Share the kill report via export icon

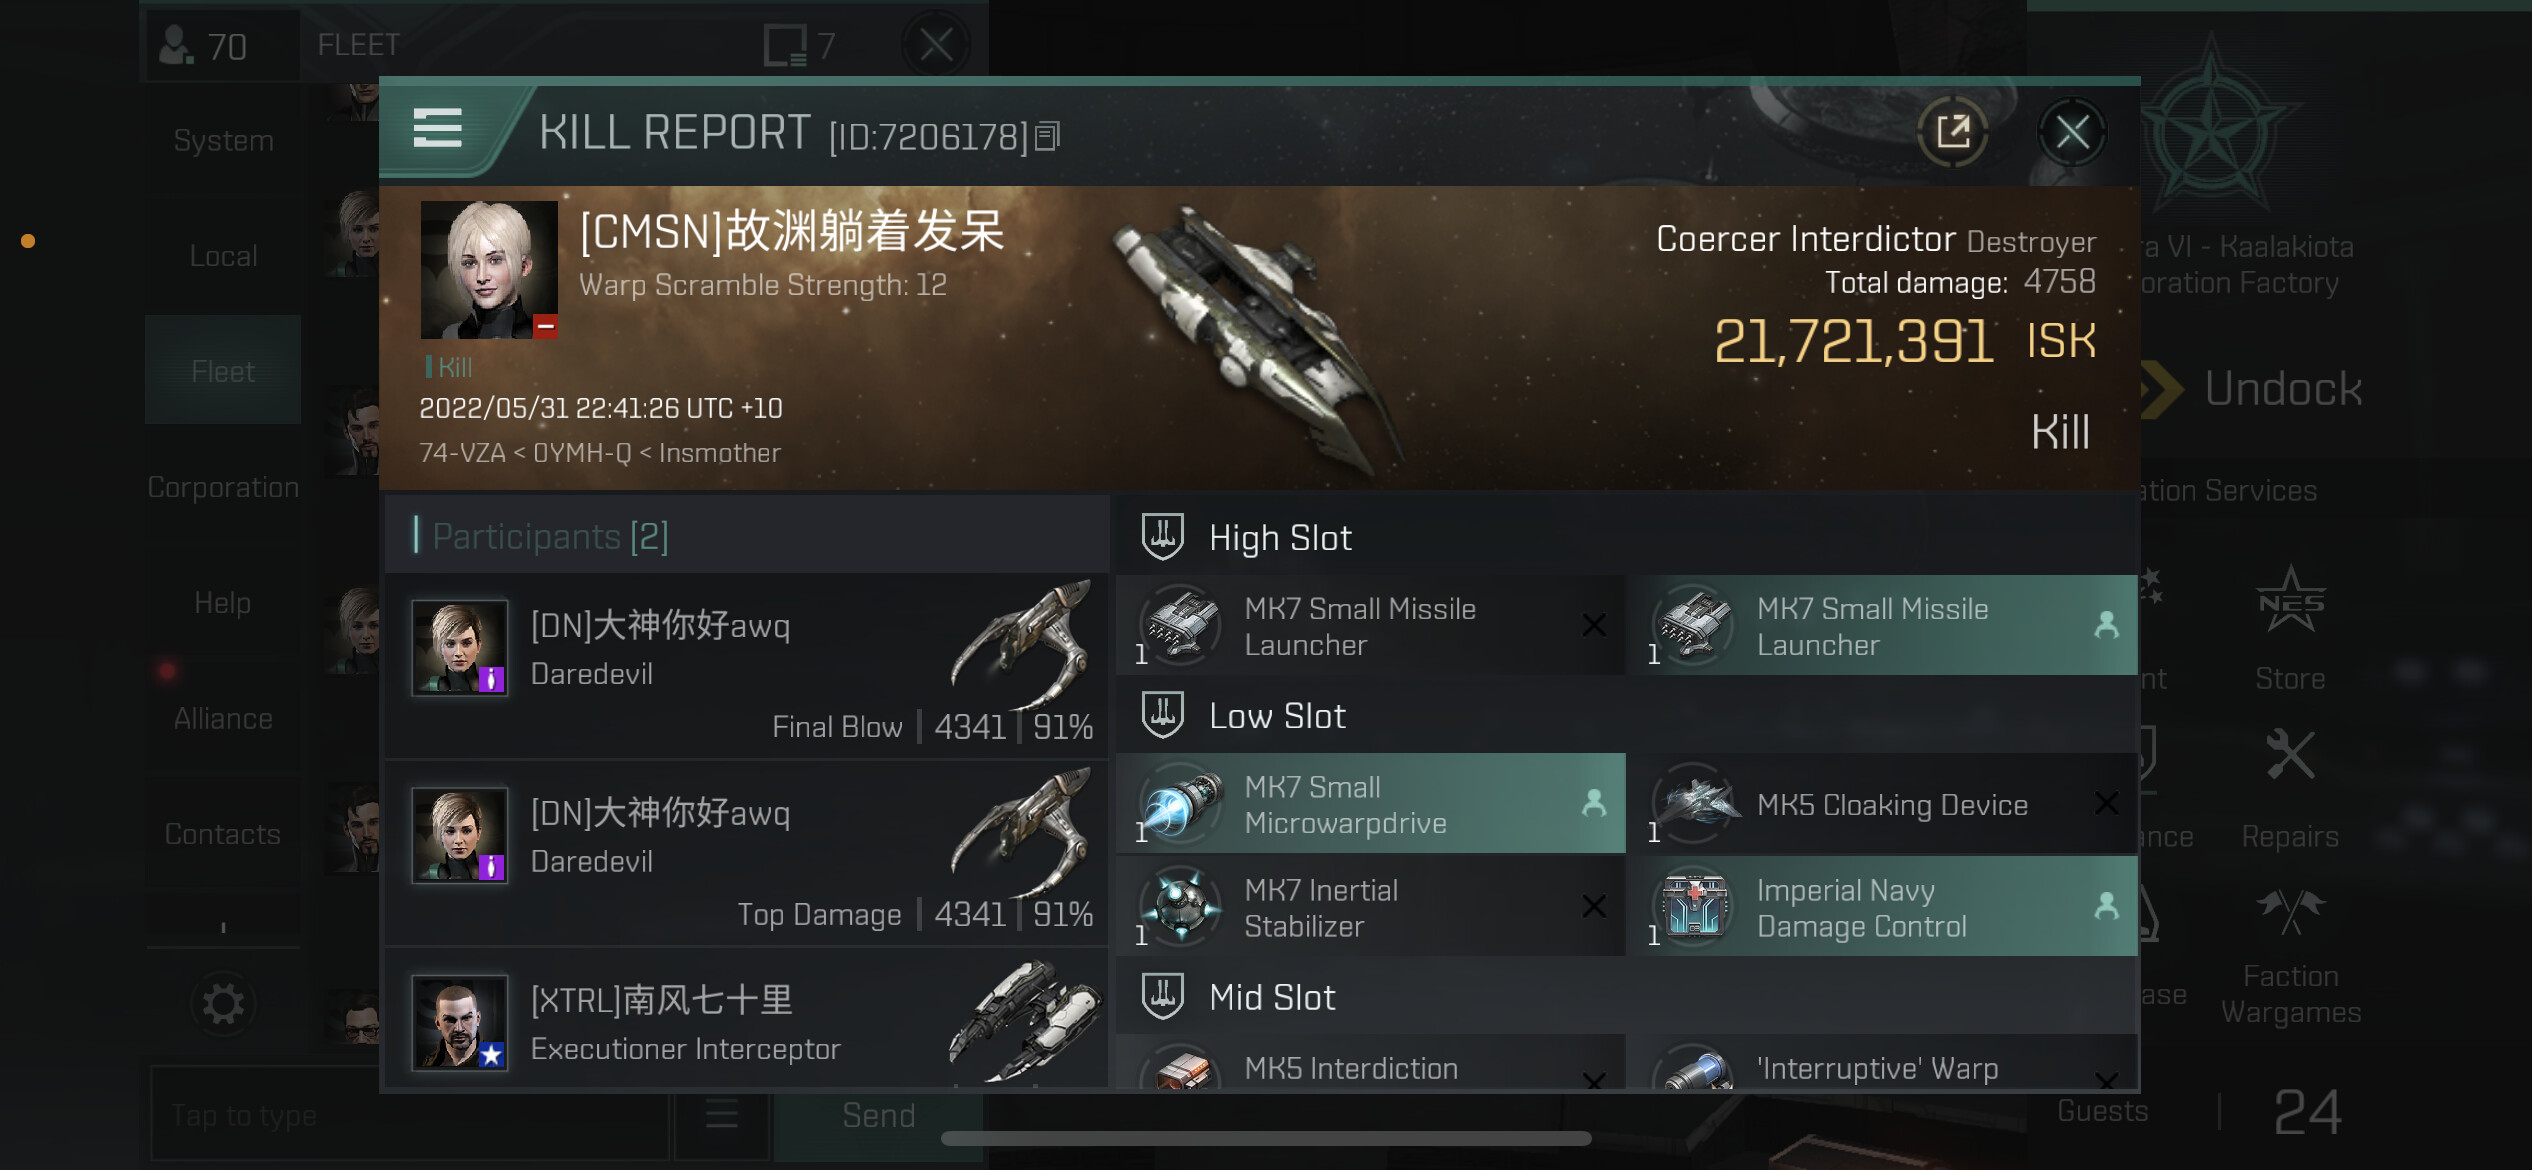(1952, 131)
